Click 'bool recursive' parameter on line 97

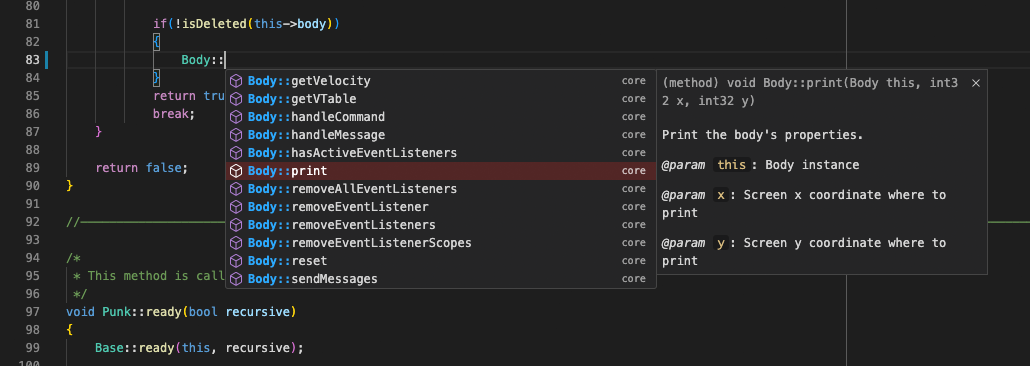(239, 311)
